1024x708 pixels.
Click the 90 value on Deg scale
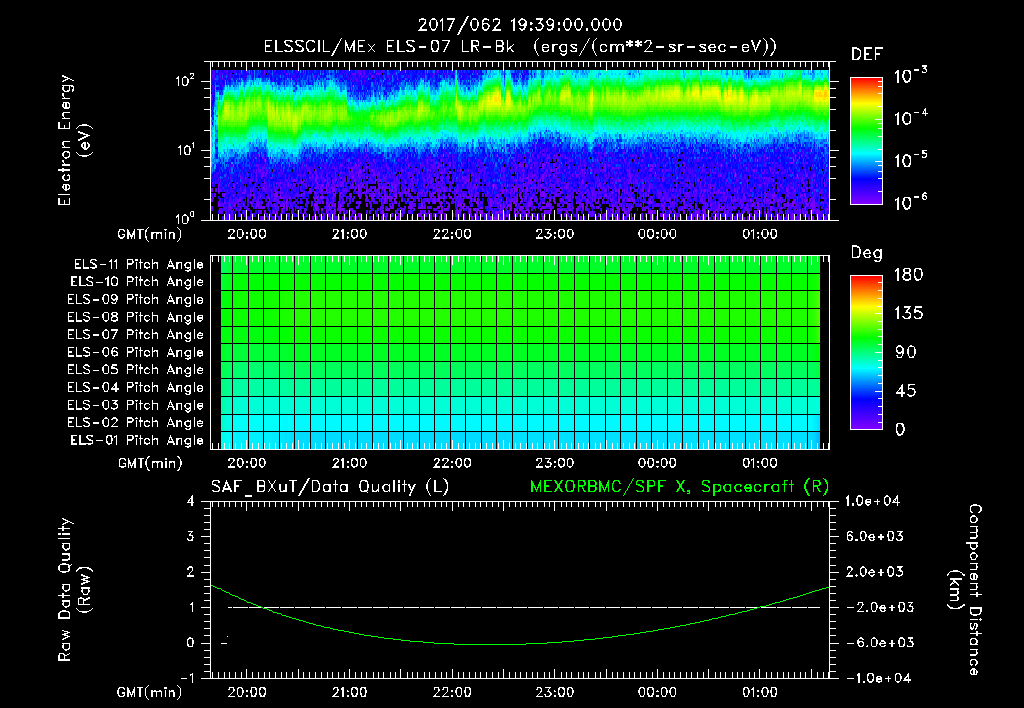point(906,352)
